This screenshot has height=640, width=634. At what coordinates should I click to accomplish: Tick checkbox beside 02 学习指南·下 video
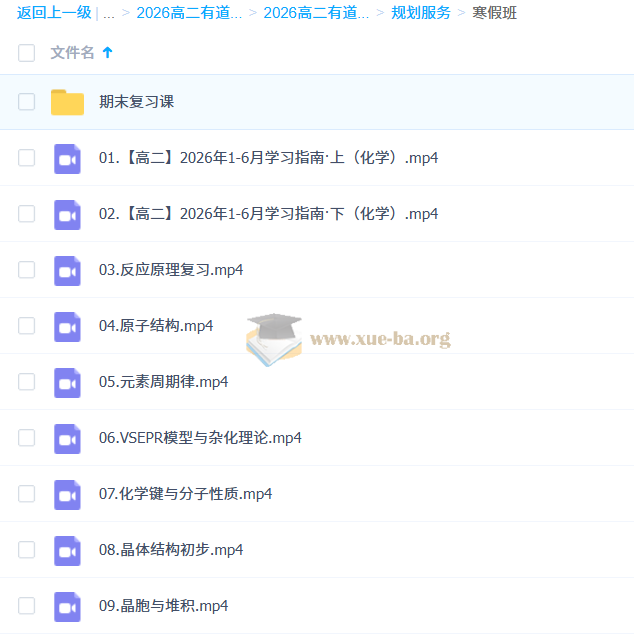(27, 214)
